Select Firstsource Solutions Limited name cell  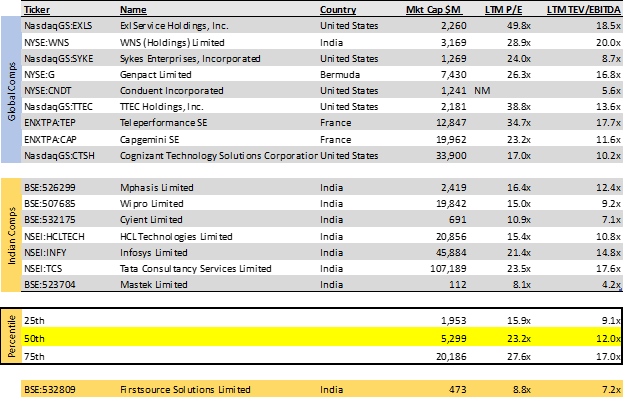[185, 389]
